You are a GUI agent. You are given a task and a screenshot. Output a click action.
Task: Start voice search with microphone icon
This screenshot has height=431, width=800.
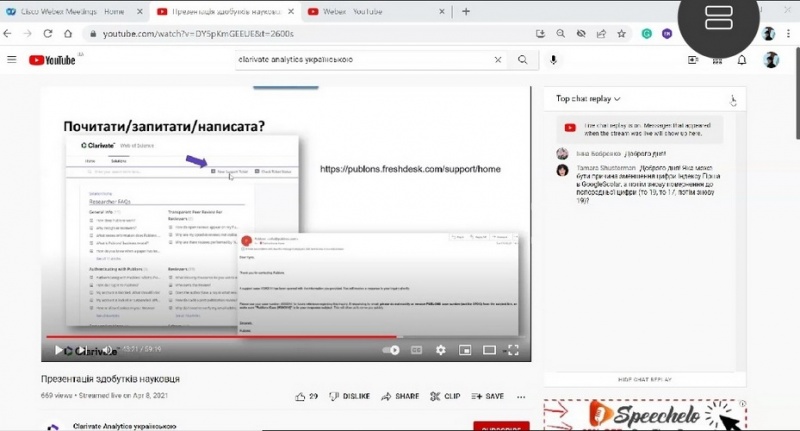coord(553,60)
